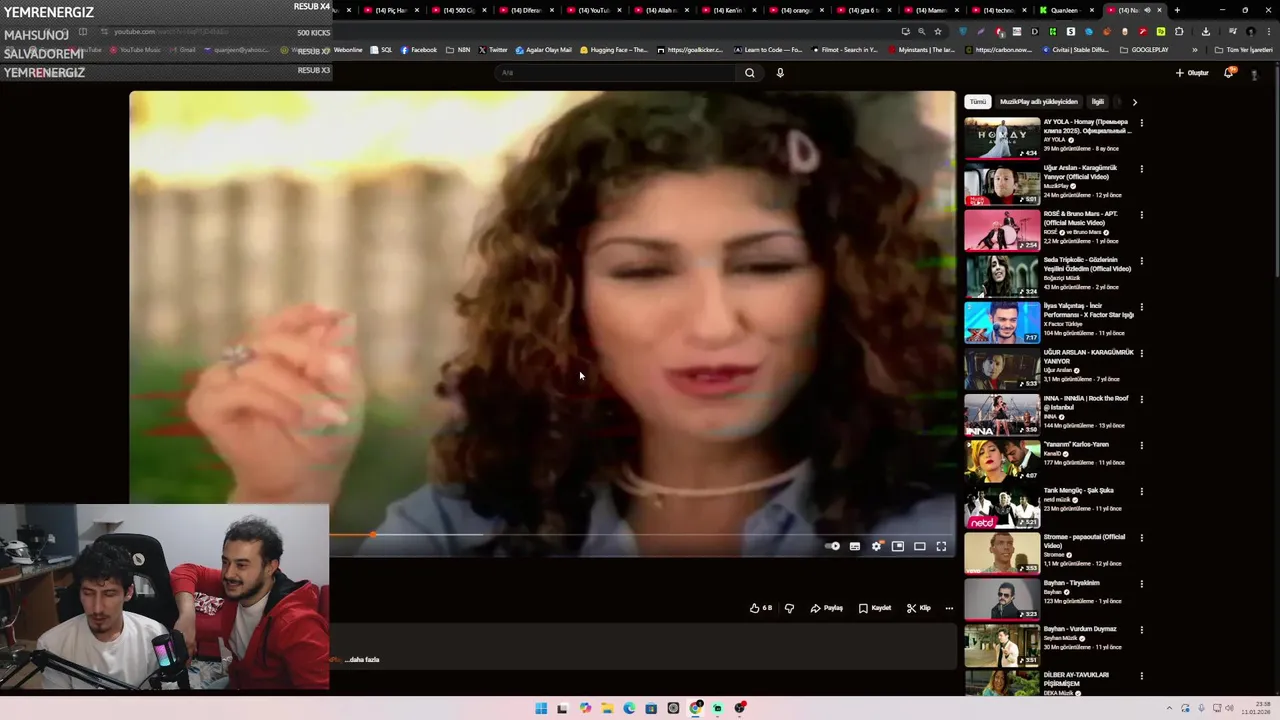Click the video progress bar scrubber
The image size is (1280, 720).
[373, 535]
